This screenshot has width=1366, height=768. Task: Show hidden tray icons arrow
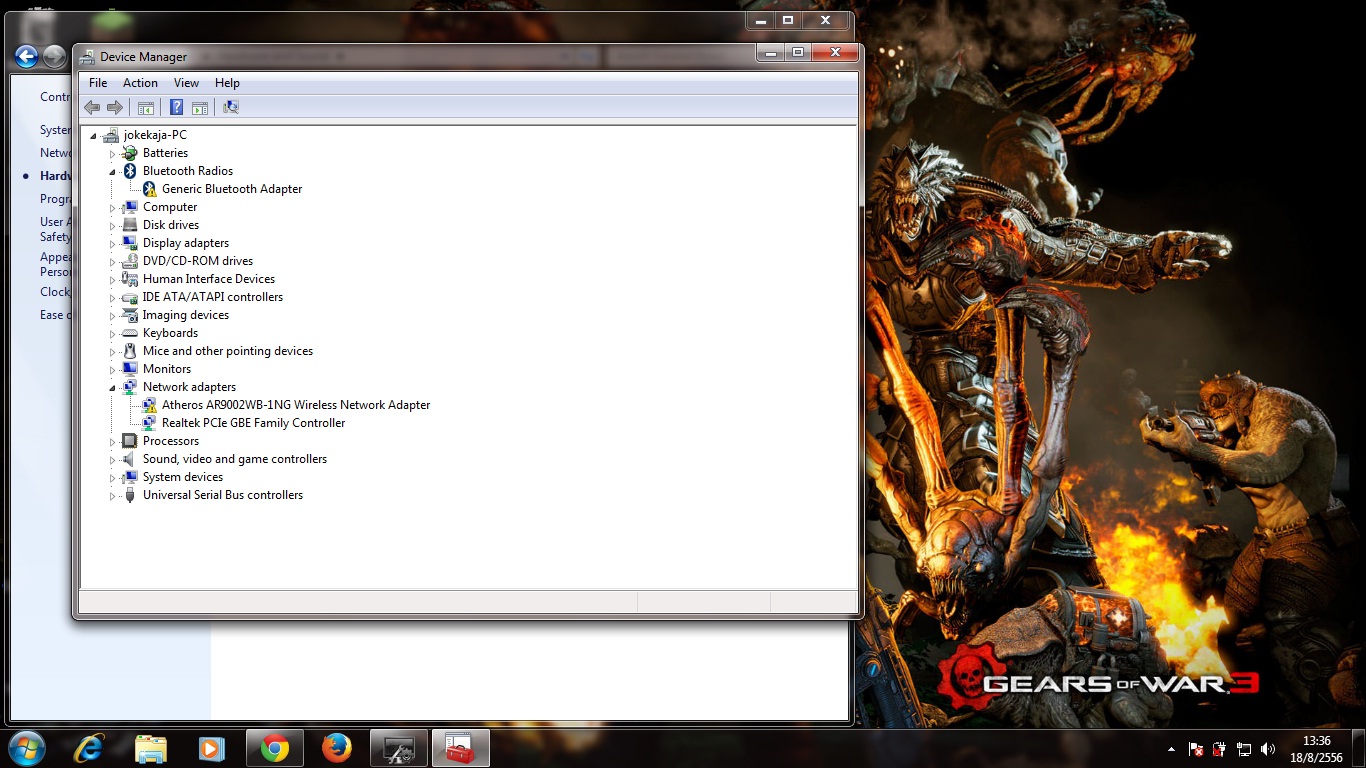[x=1171, y=749]
